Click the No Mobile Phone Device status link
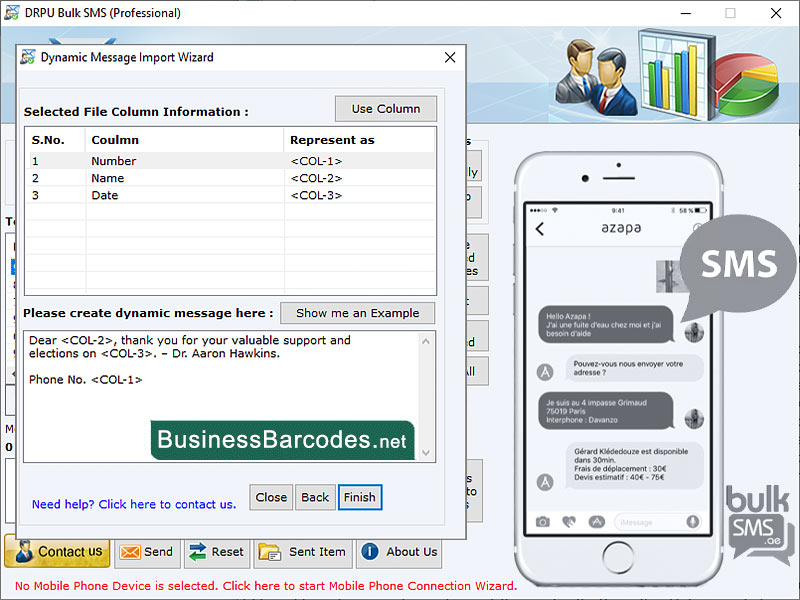 pyautogui.click(x=266, y=586)
